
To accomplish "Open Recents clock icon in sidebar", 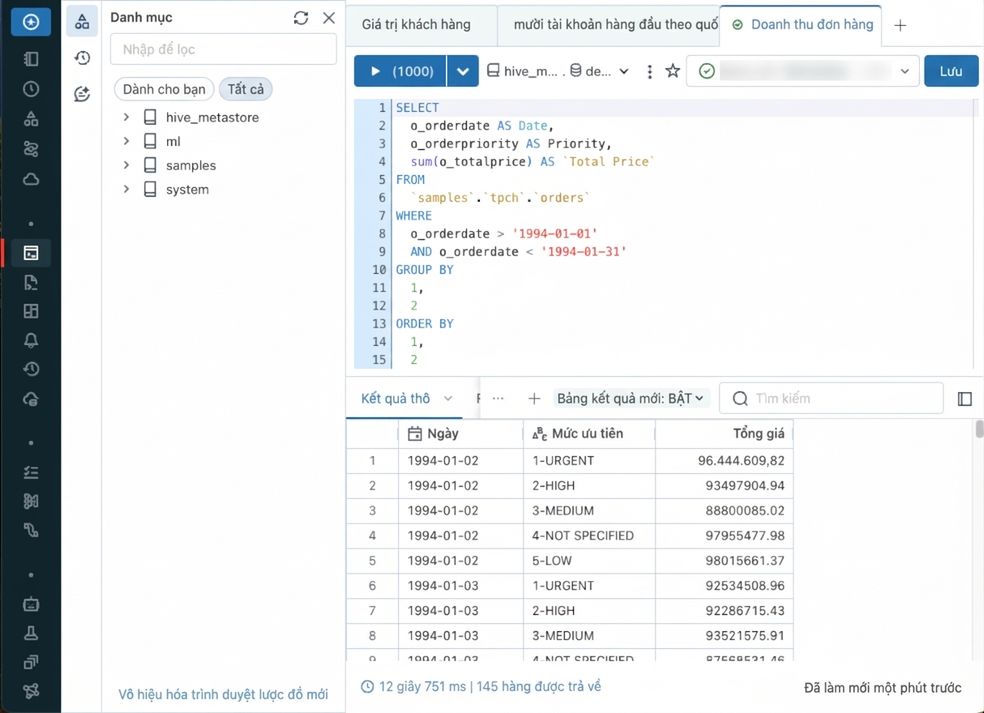I will [x=31, y=89].
